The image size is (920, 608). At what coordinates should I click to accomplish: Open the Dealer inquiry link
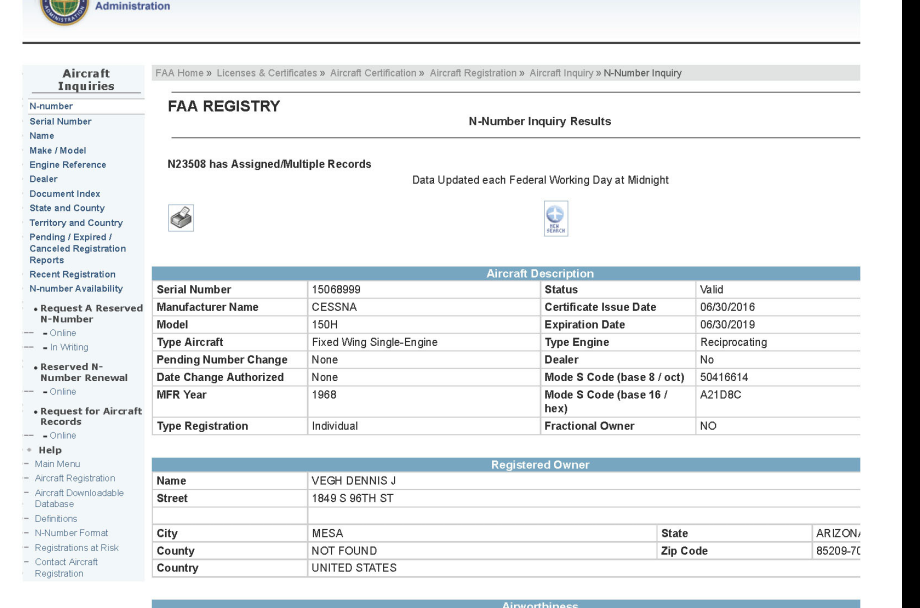pos(43,179)
